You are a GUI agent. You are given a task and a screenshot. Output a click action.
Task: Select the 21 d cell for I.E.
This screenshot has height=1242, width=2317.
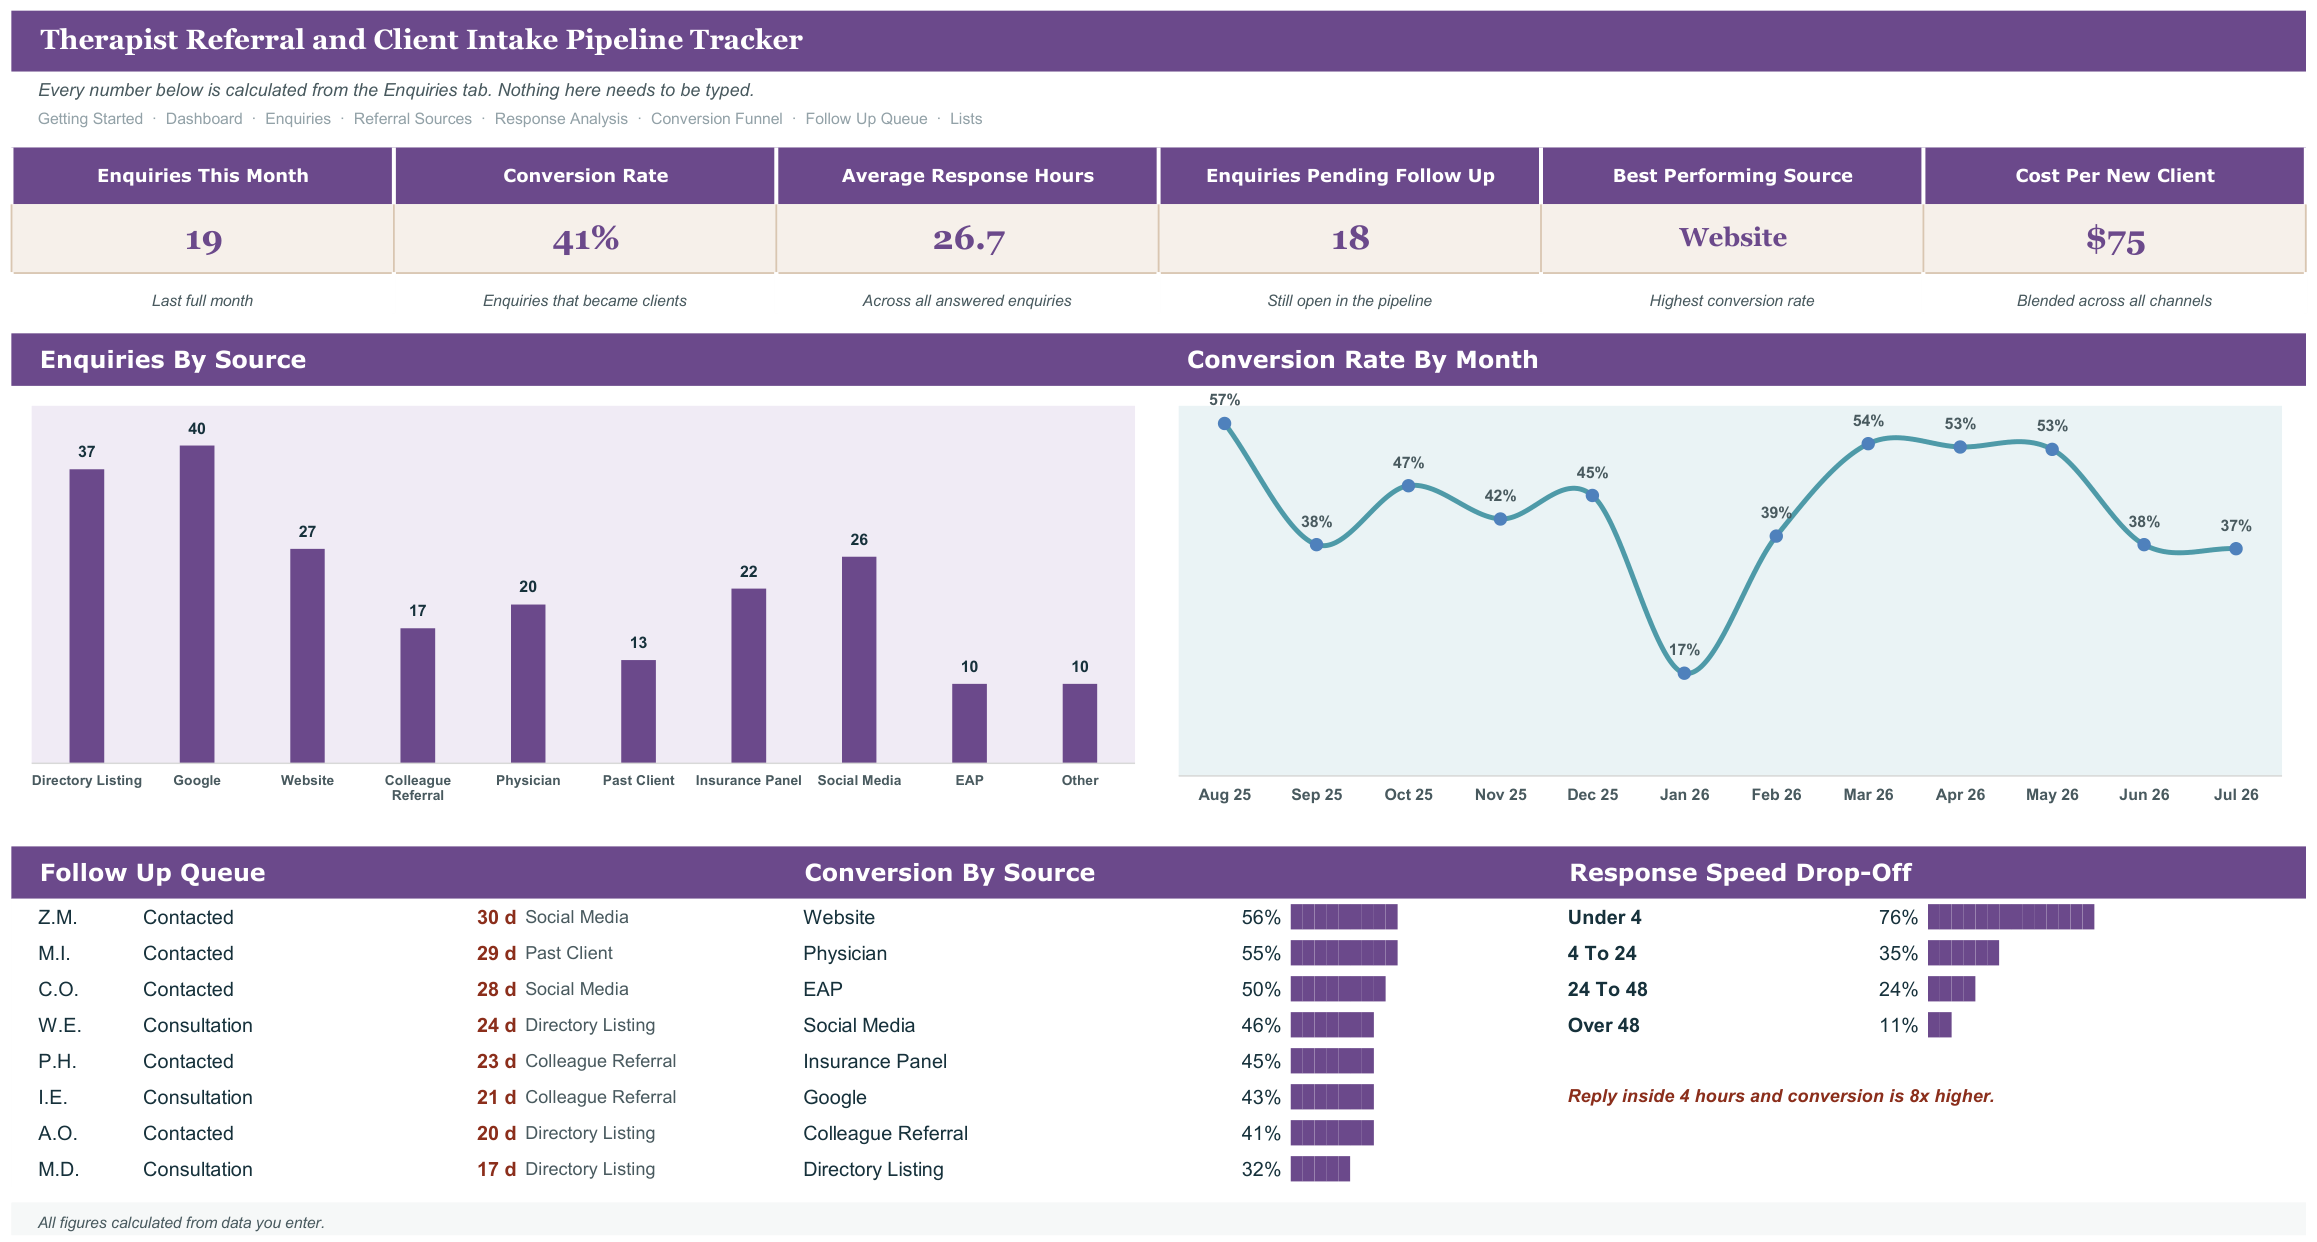[496, 1098]
